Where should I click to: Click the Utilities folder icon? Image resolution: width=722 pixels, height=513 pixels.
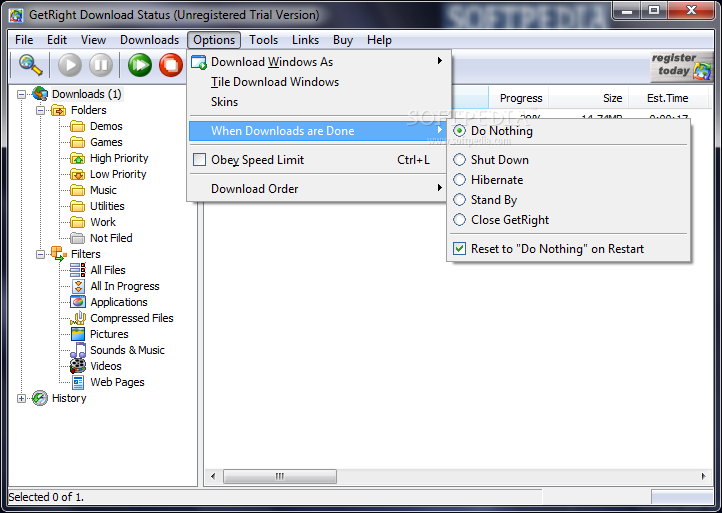77,206
